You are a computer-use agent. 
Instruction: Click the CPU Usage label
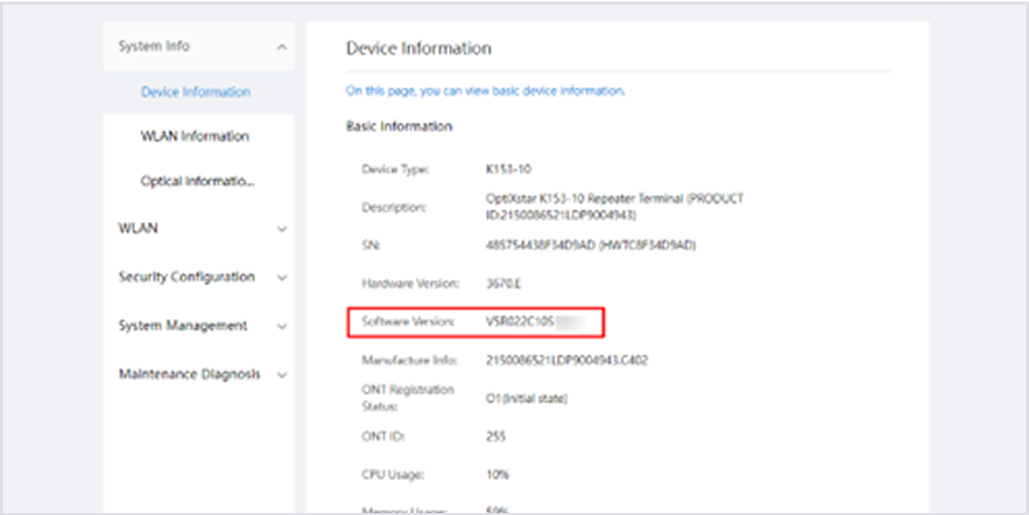coord(392,474)
